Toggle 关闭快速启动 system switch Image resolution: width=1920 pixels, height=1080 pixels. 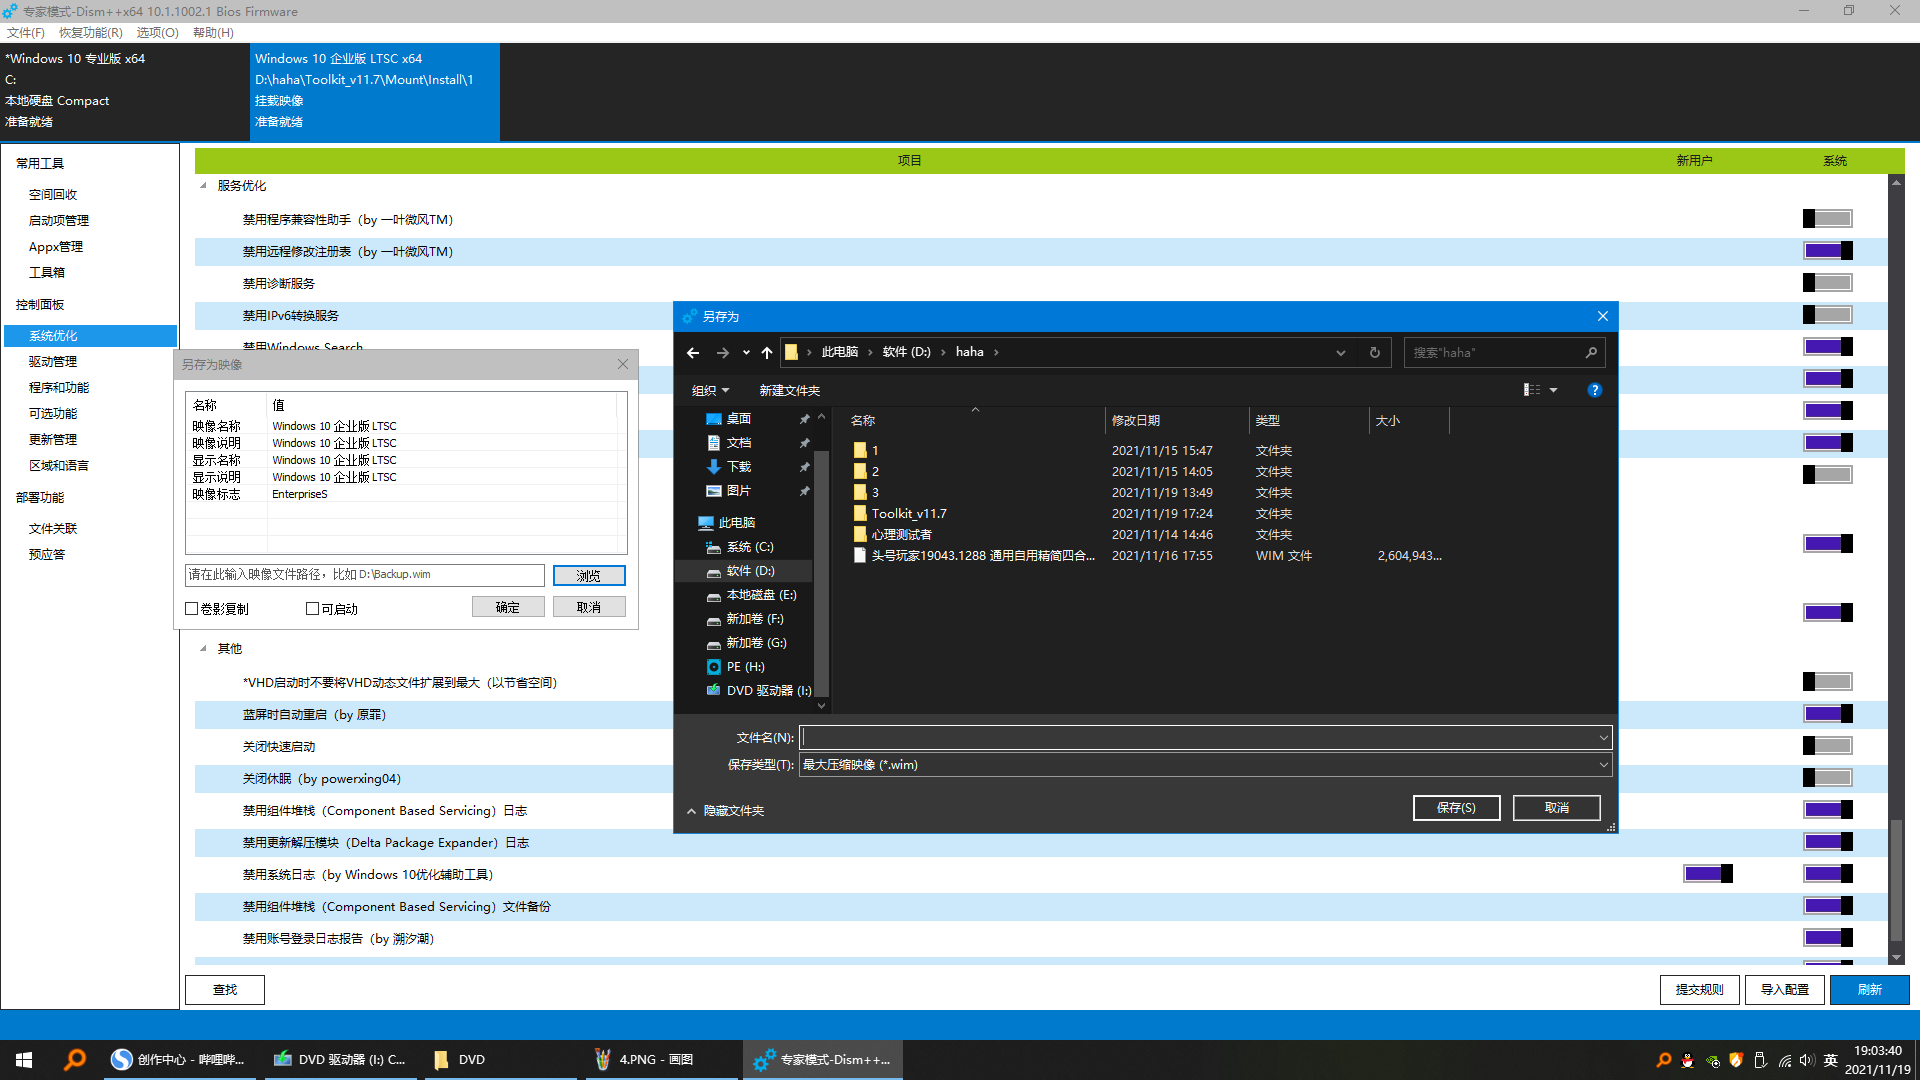pos(1828,746)
